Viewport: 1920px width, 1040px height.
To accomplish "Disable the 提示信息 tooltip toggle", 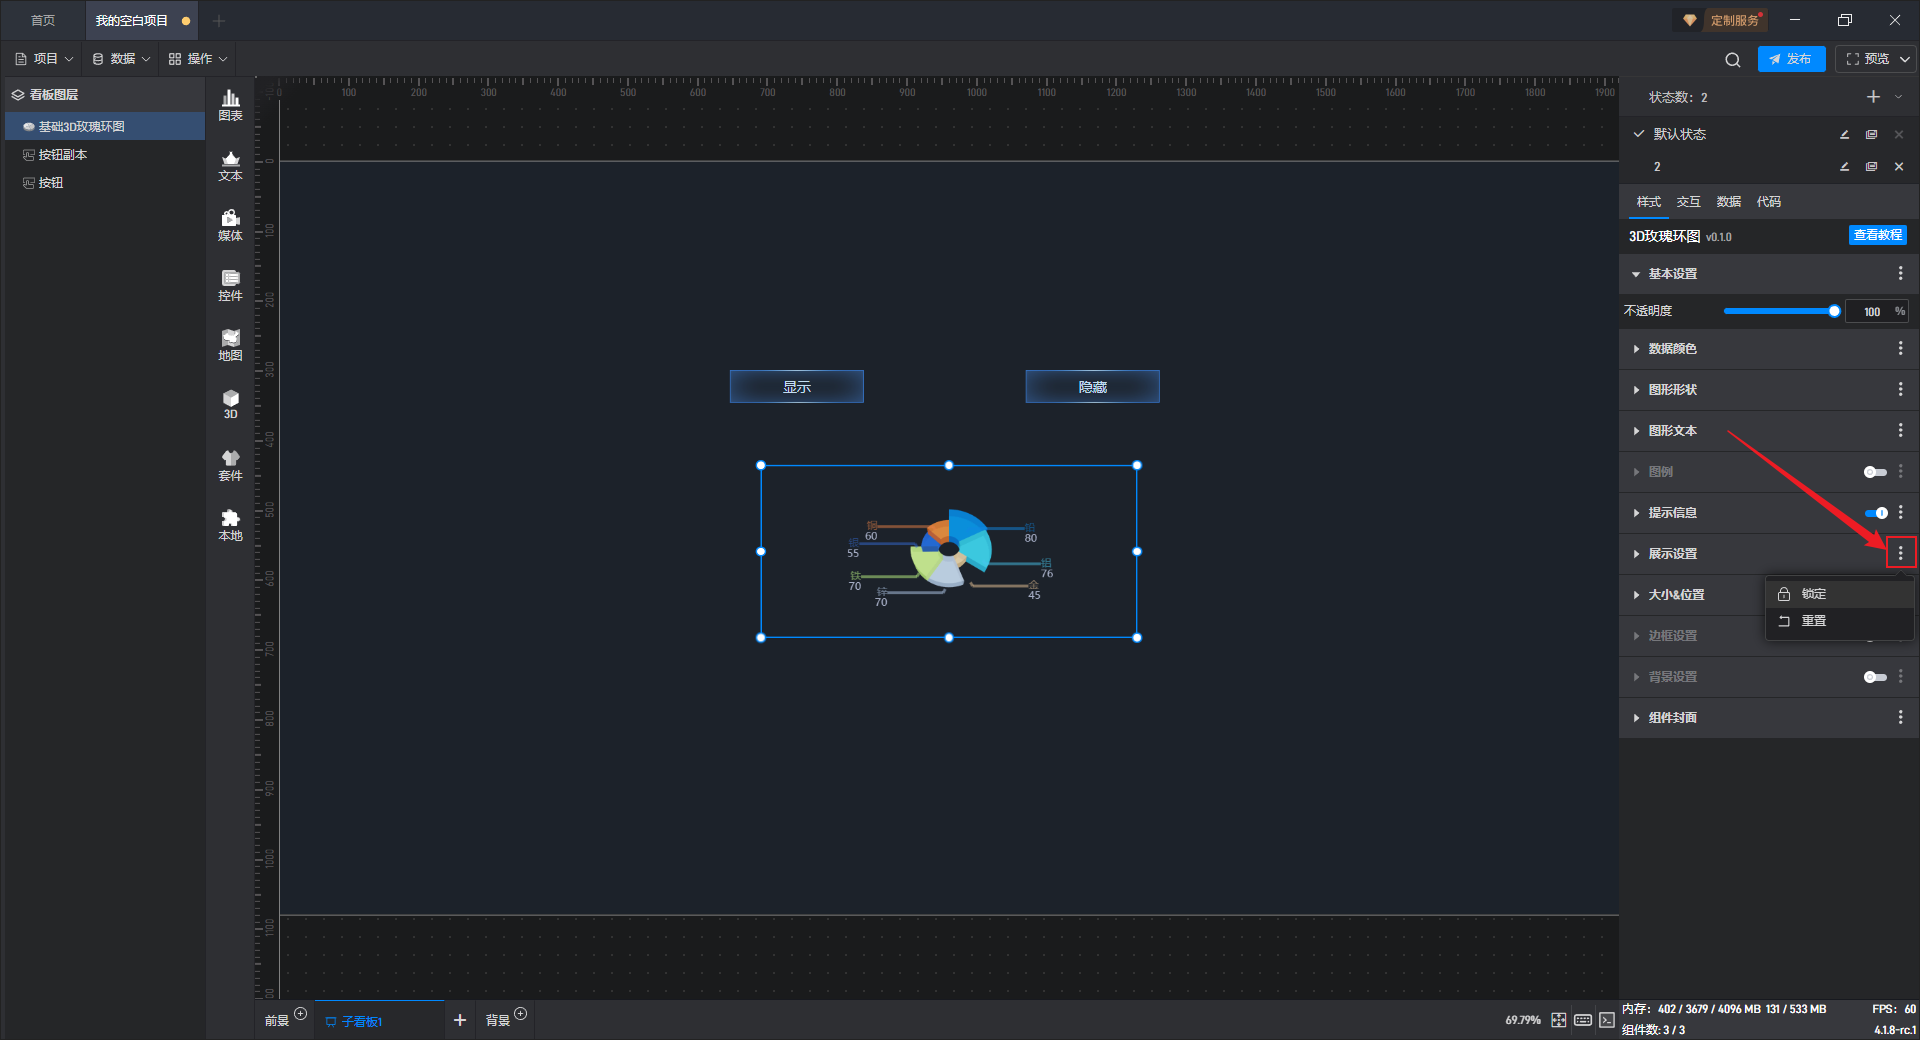I will [x=1875, y=513].
